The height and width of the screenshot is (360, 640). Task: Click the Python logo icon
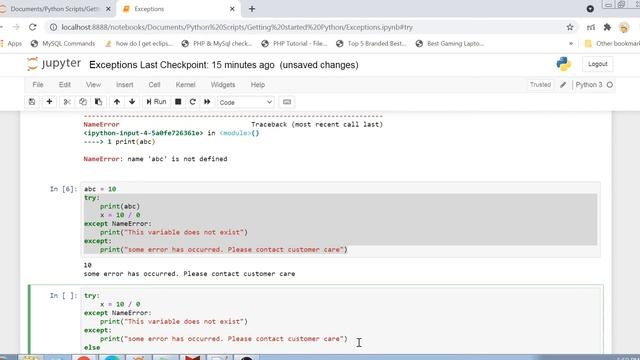pos(564,64)
